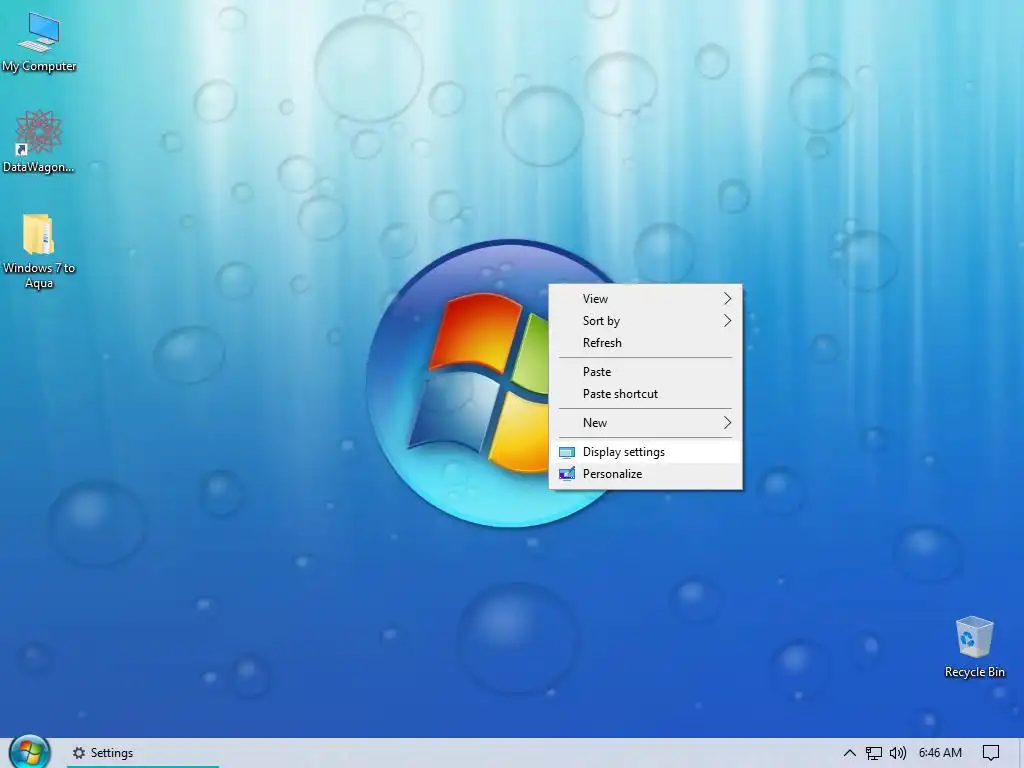Expand the New submenu
Viewport: 1024px width, 768px height.
pos(645,423)
